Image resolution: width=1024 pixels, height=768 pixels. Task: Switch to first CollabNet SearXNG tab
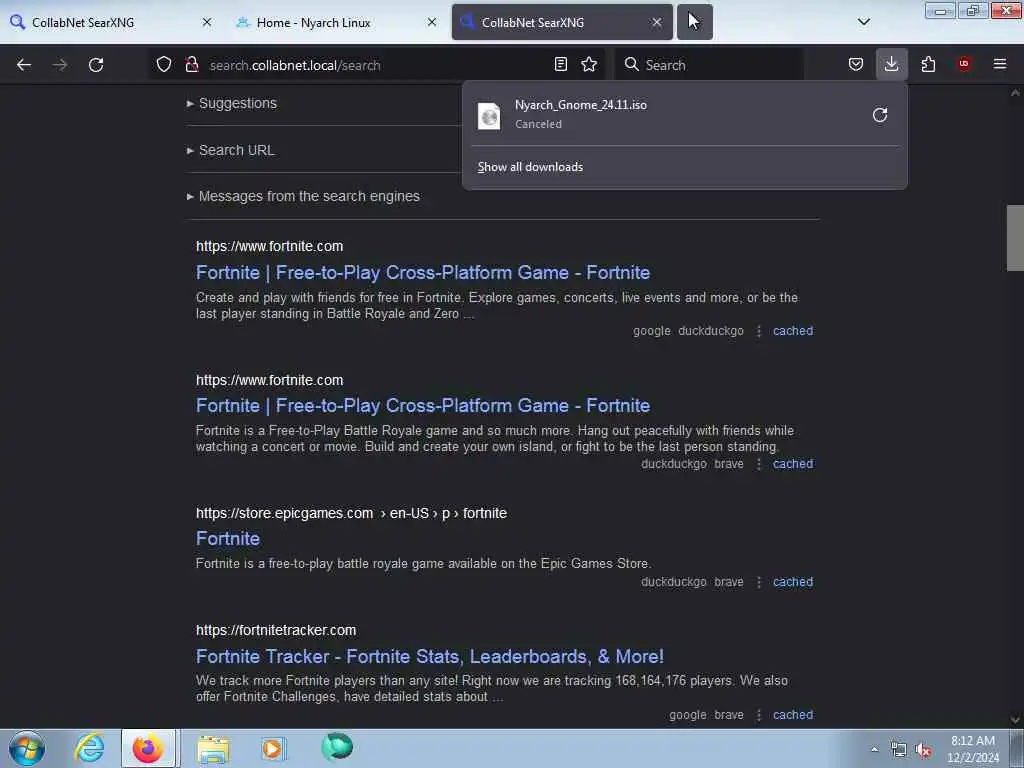tap(111, 22)
